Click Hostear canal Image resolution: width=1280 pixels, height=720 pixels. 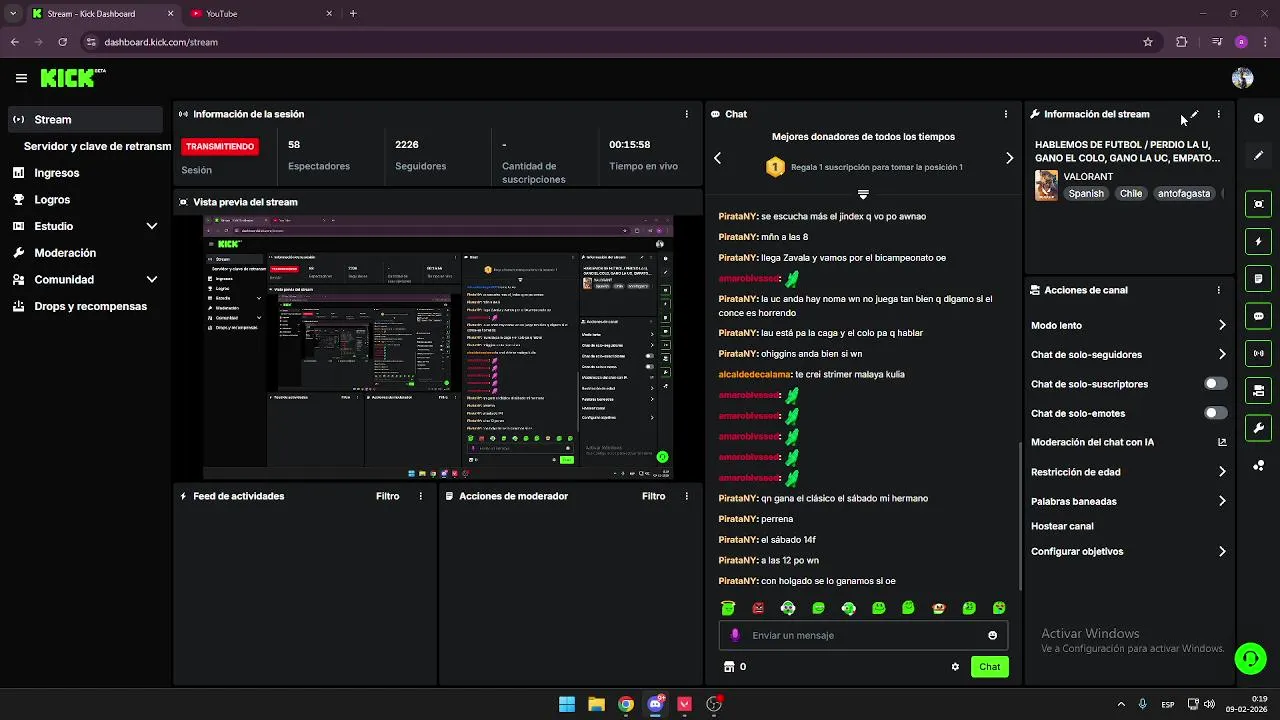[x=1062, y=526]
